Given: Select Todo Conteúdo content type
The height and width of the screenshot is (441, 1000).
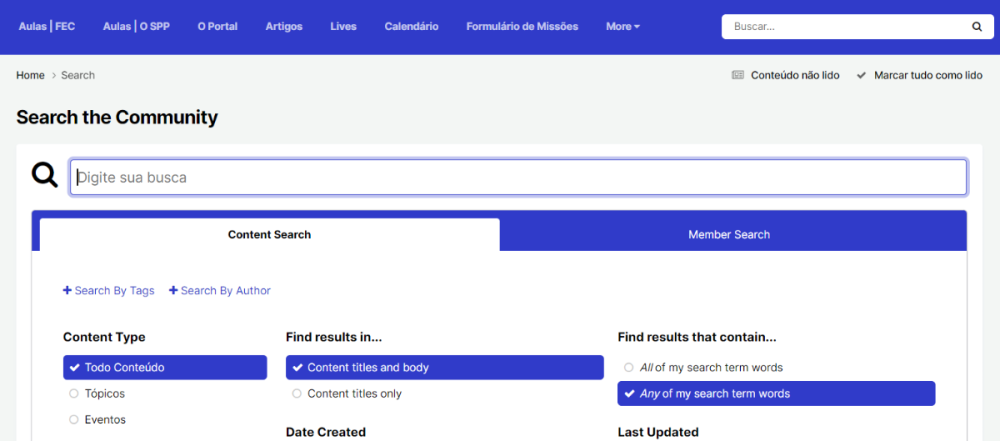Looking at the screenshot, I should pyautogui.click(x=164, y=368).
